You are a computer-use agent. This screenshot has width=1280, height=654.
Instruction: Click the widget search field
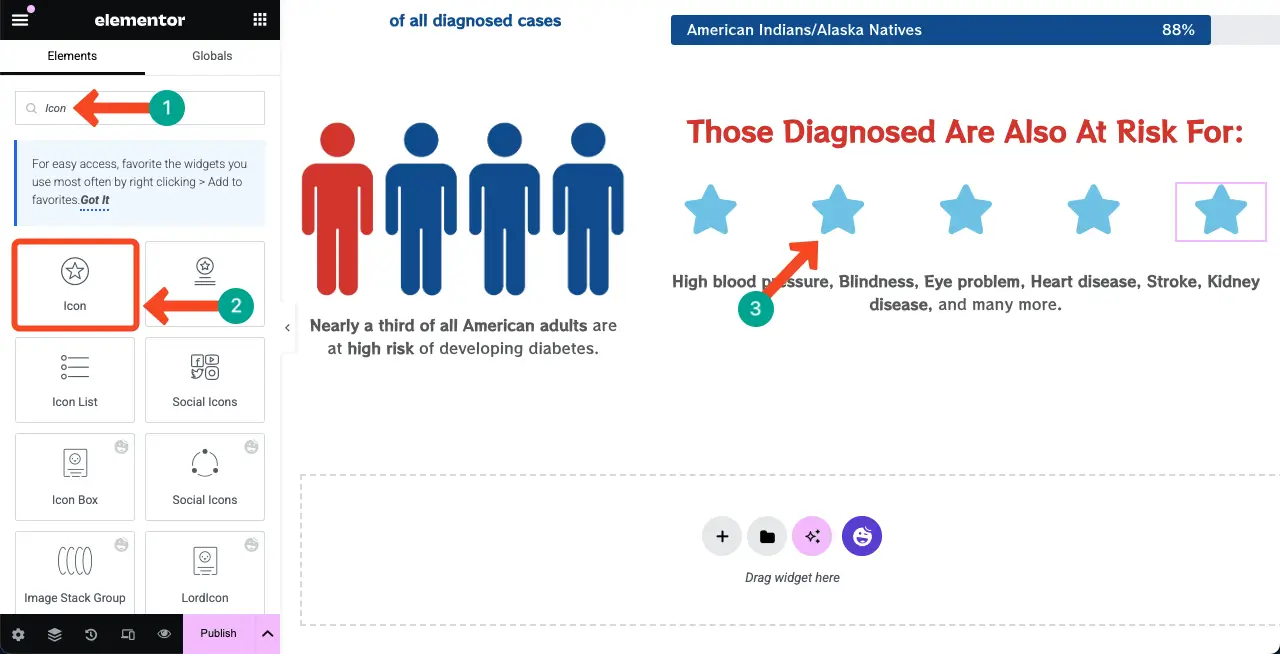coord(140,108)
